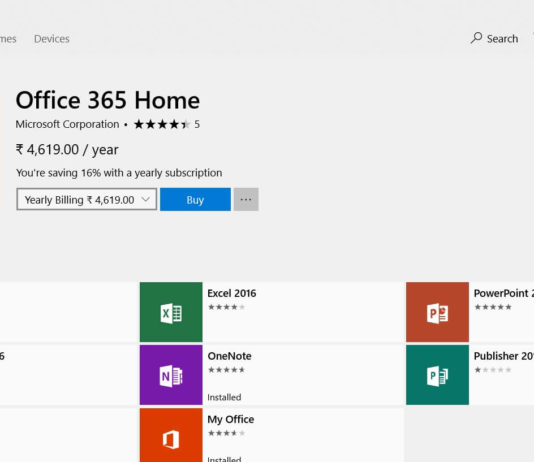Open the Publisher app tile icon
Screen dimensions: 534x462
coord(437,375)
